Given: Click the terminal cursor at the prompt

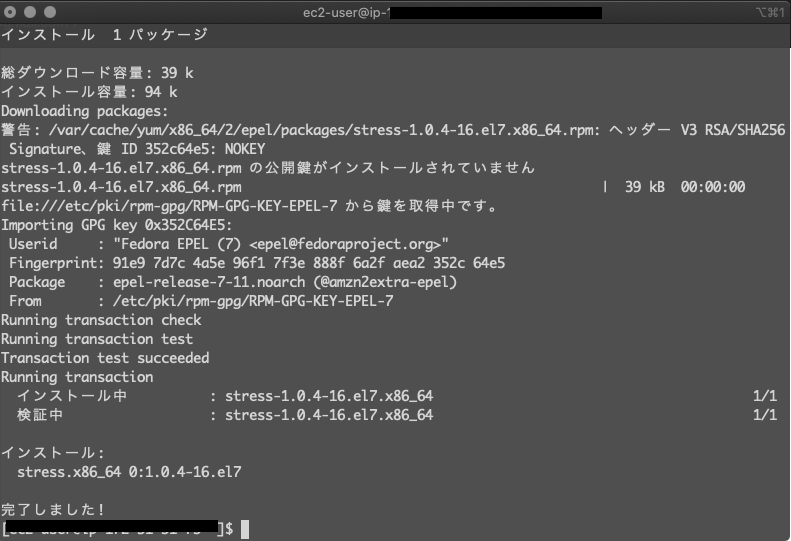Looking at the screenshot, I should tap(245, 529).
